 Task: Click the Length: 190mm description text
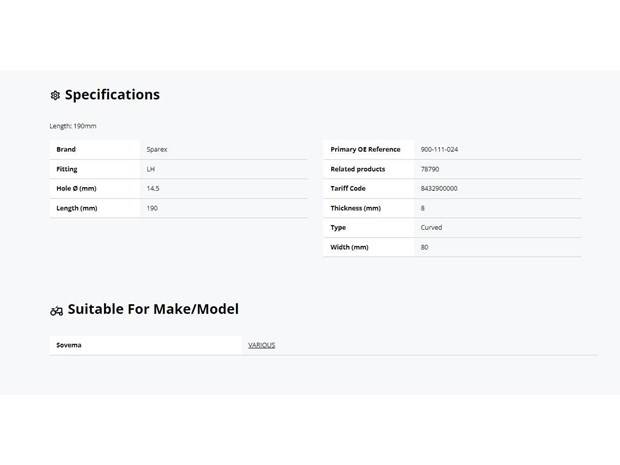pyautogui.click(x=73, y=126)
